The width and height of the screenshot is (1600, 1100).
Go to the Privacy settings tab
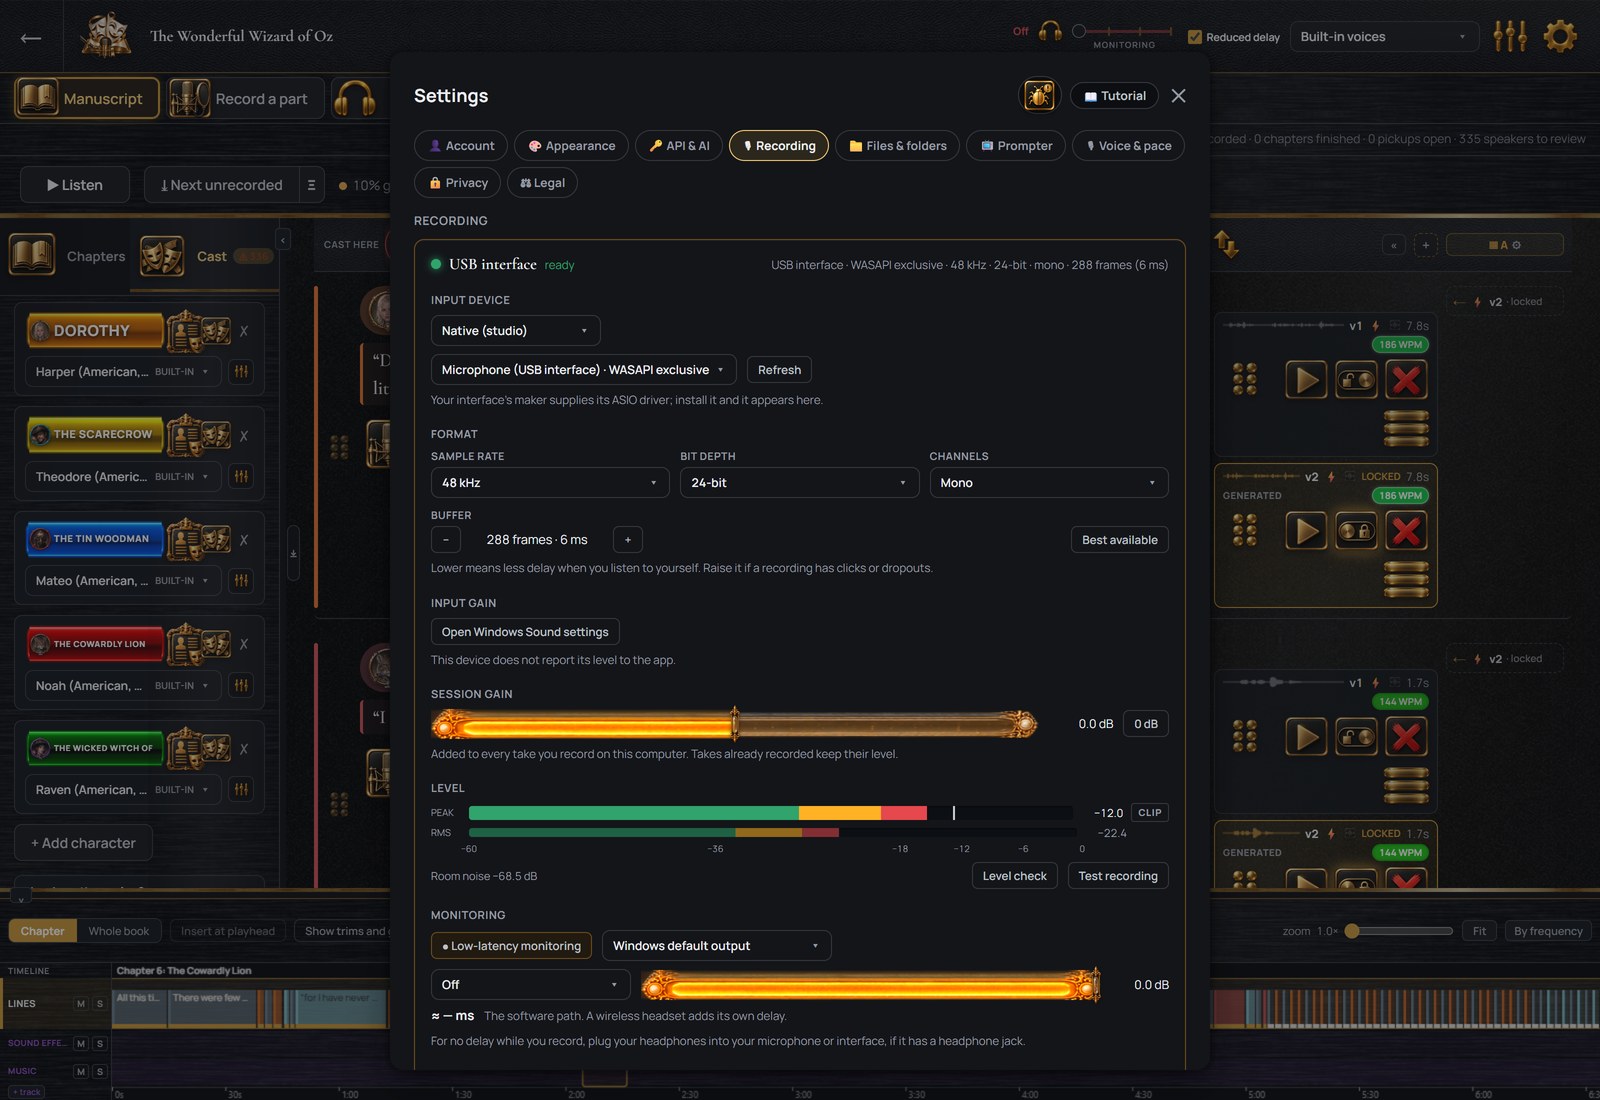coord(458,183)
